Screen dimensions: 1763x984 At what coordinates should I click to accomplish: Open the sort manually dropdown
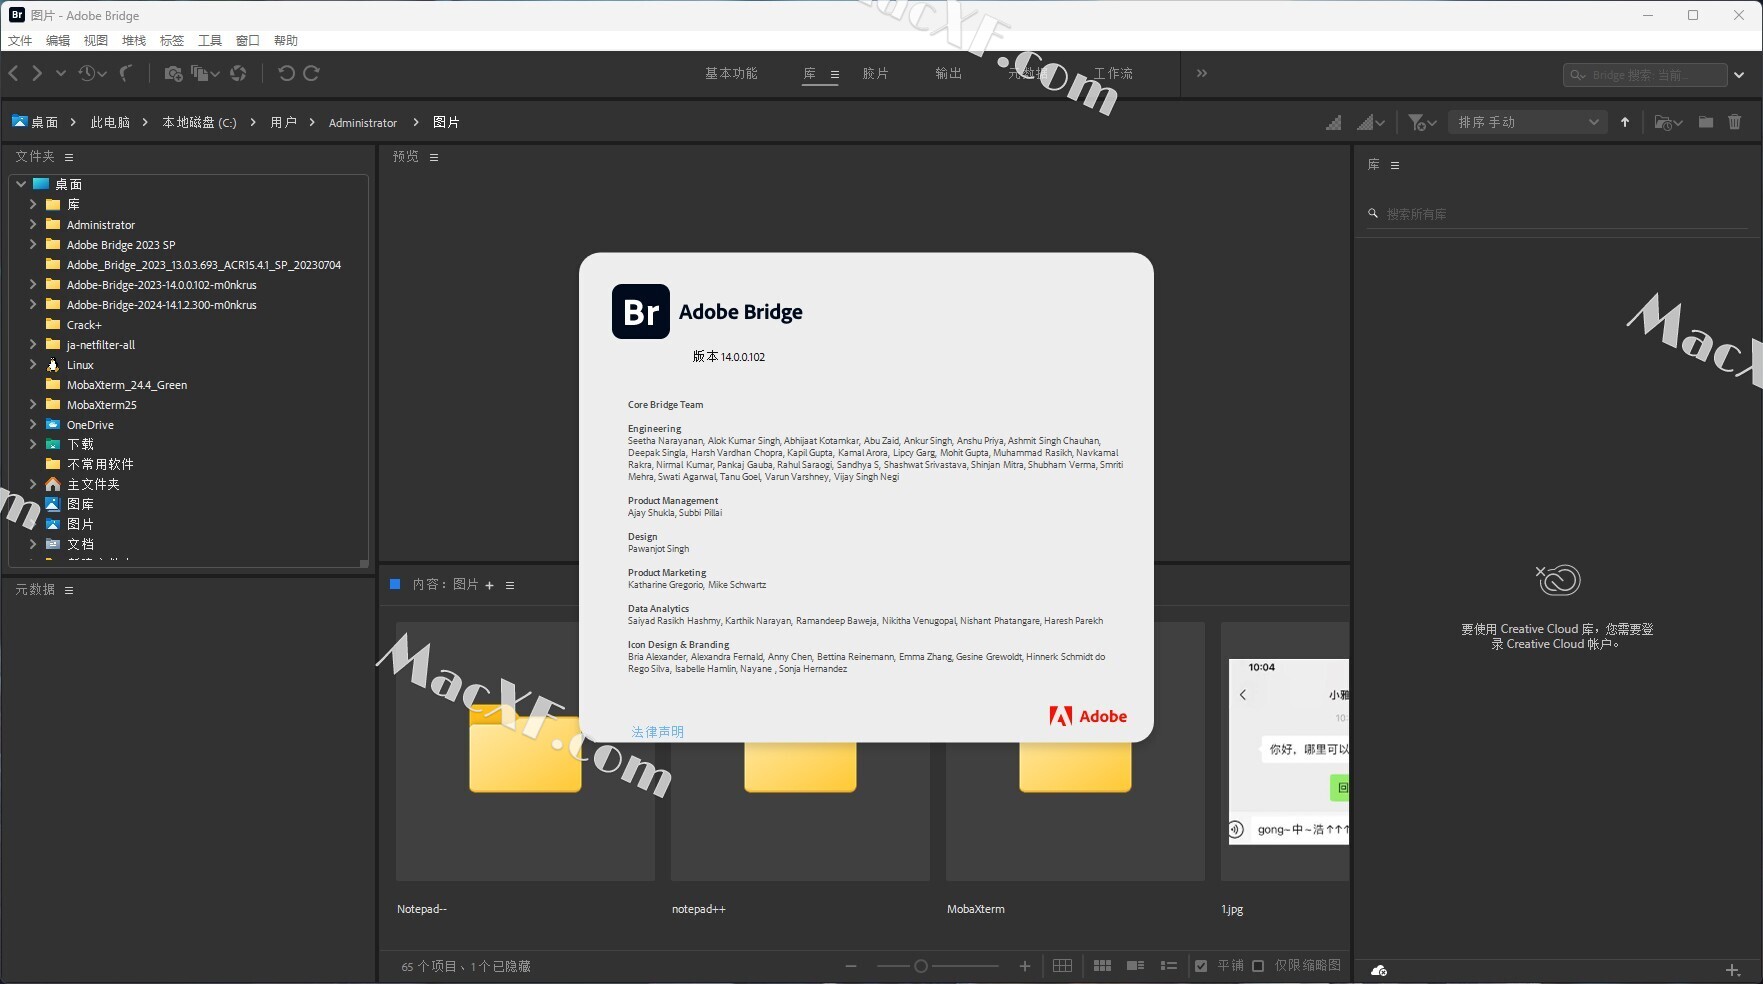click(x=1528, y=122)
